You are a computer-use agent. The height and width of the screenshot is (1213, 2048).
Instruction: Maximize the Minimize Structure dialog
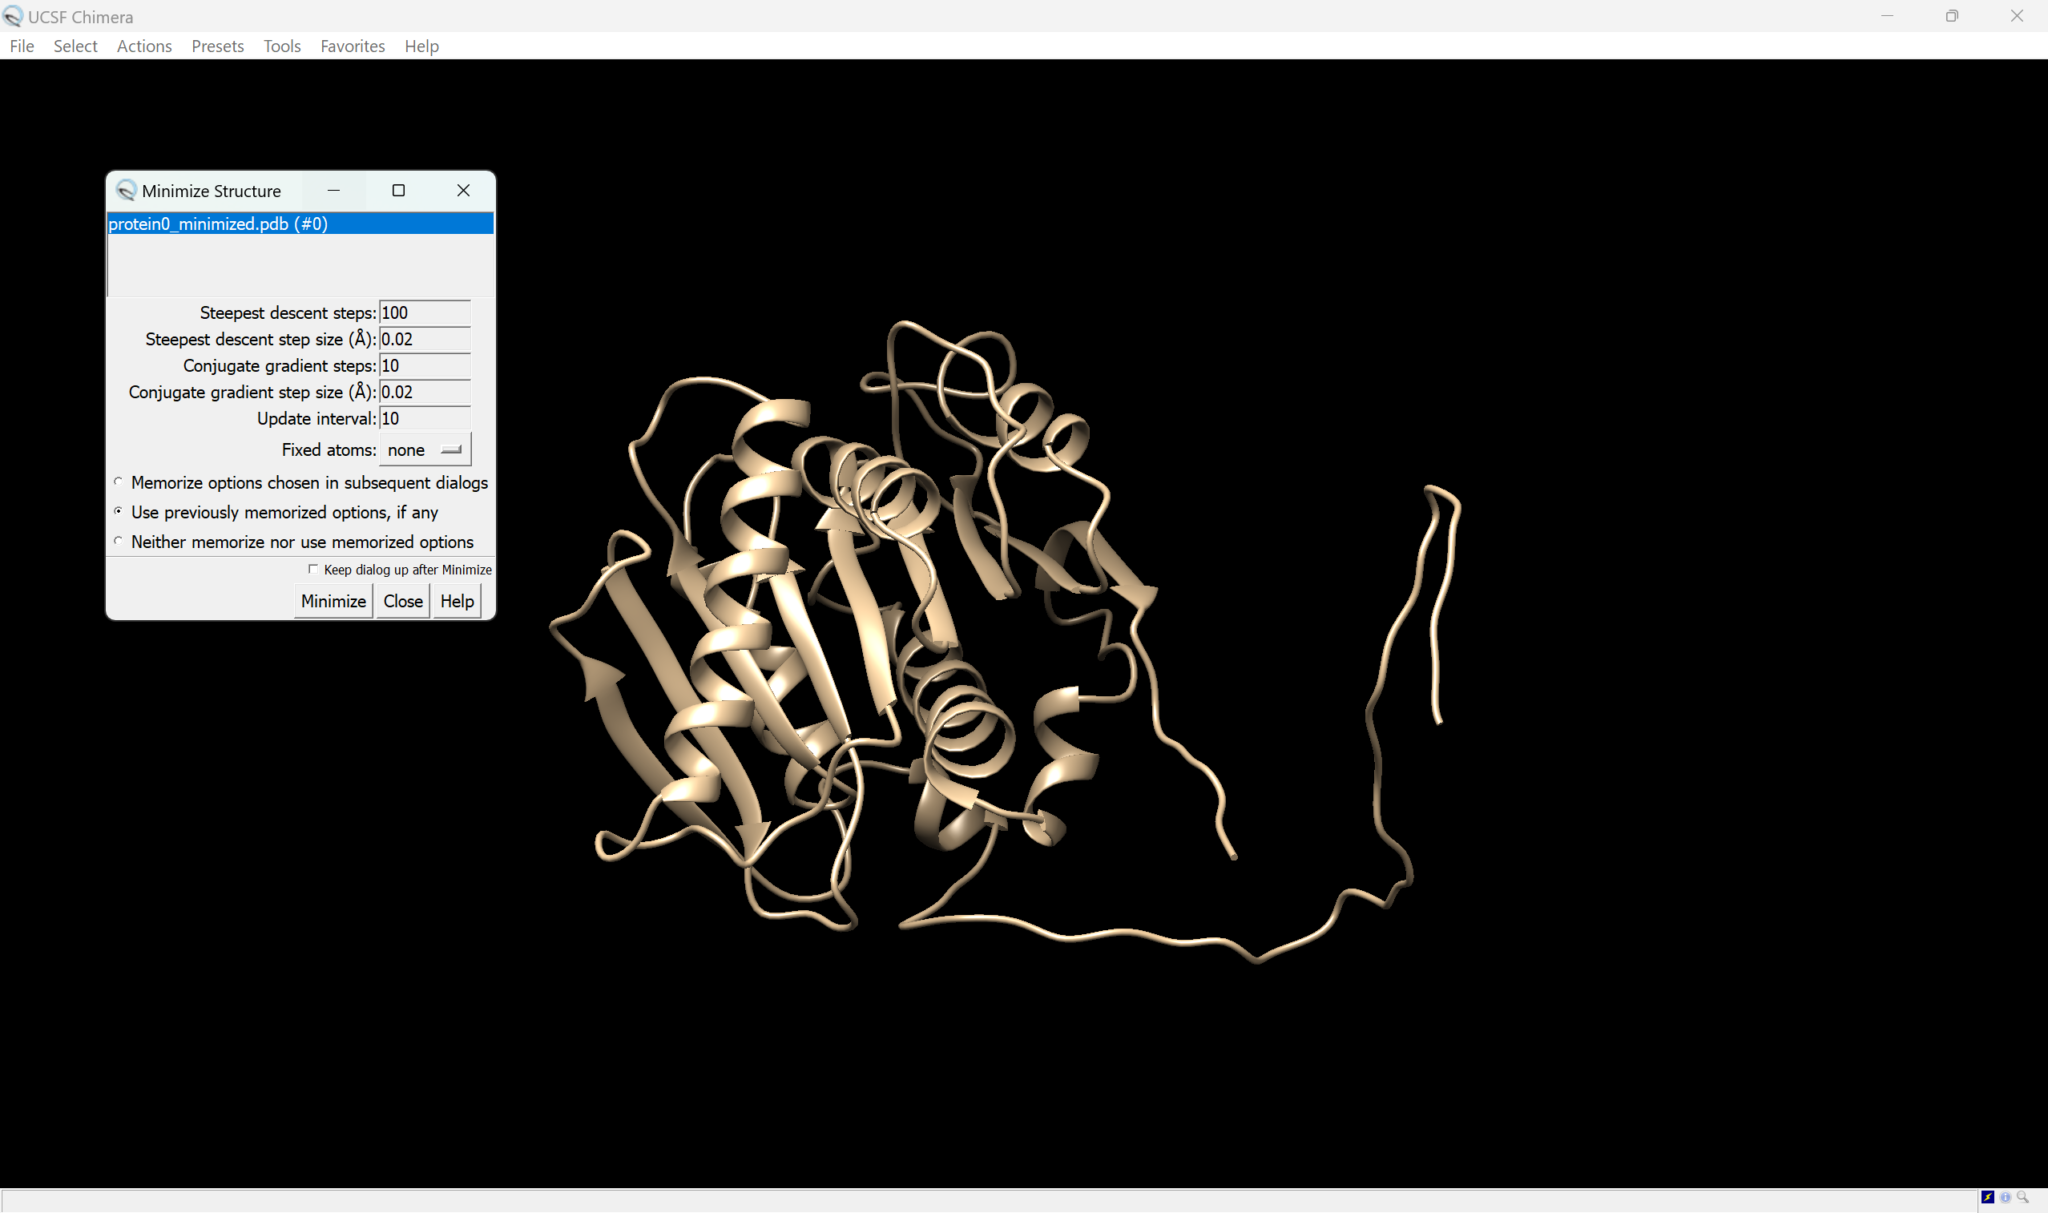[x=398, y=190]
